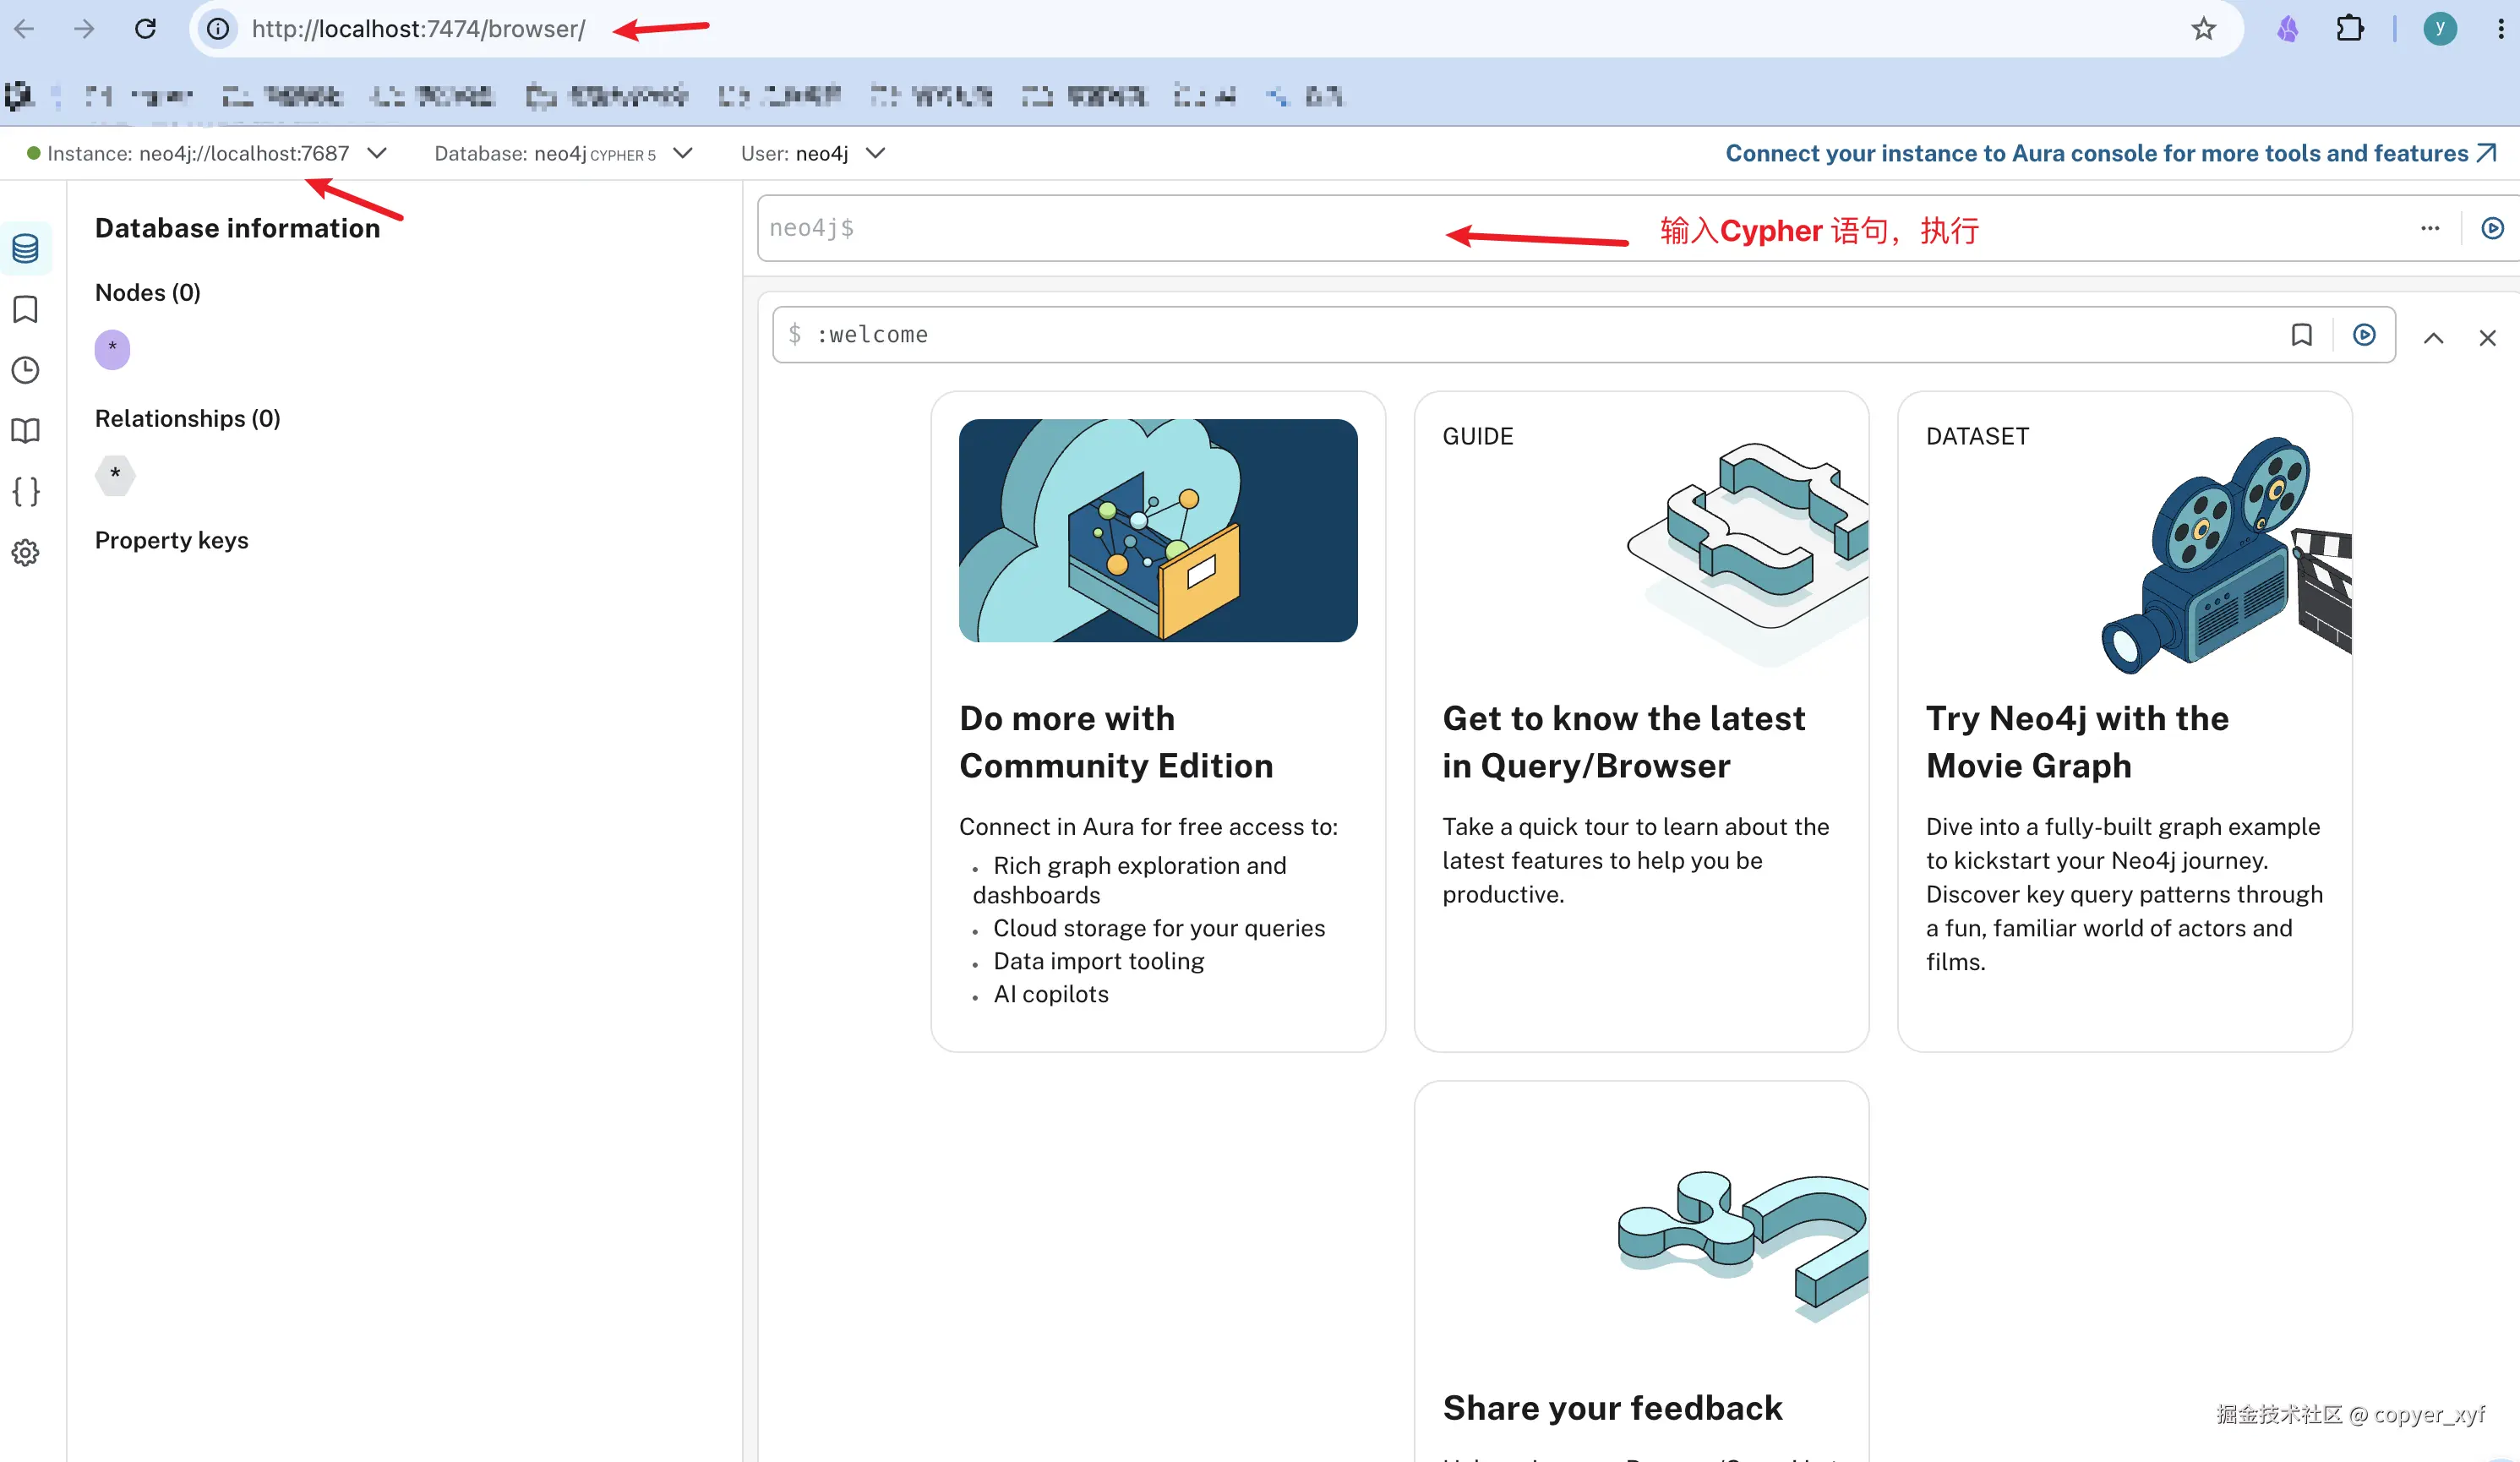Click the Database information title
Viewport: 2520px width, 1462px height.
tap(238, 228)
